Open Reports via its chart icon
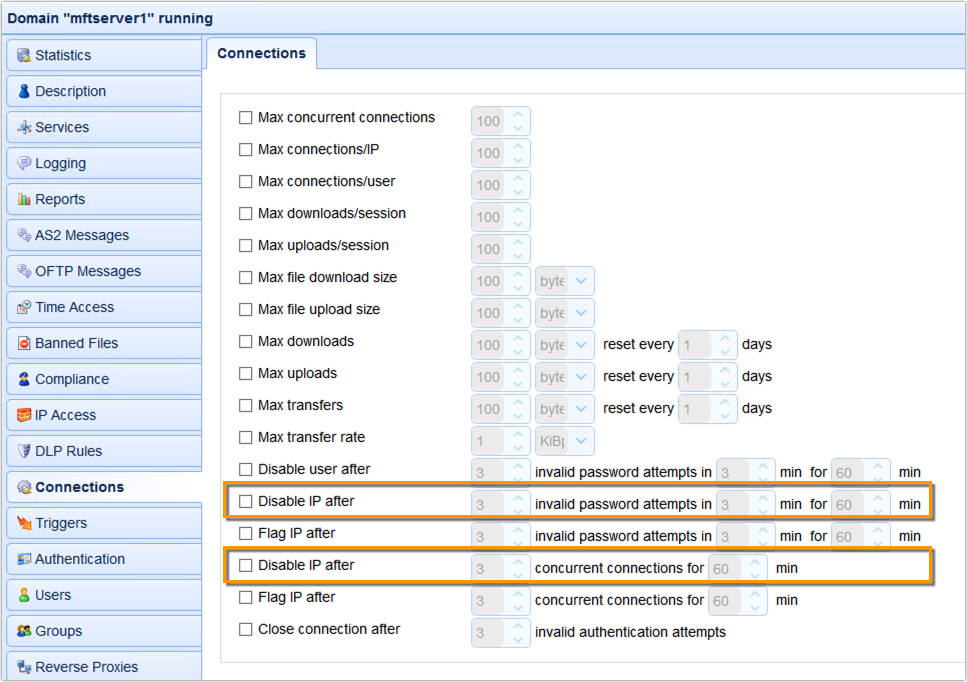 pos(24,199)
